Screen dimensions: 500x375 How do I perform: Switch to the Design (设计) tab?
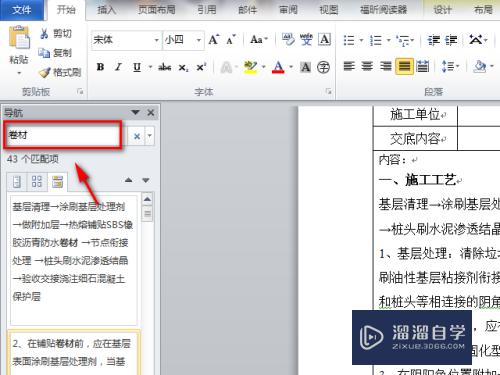click(442, 10)
